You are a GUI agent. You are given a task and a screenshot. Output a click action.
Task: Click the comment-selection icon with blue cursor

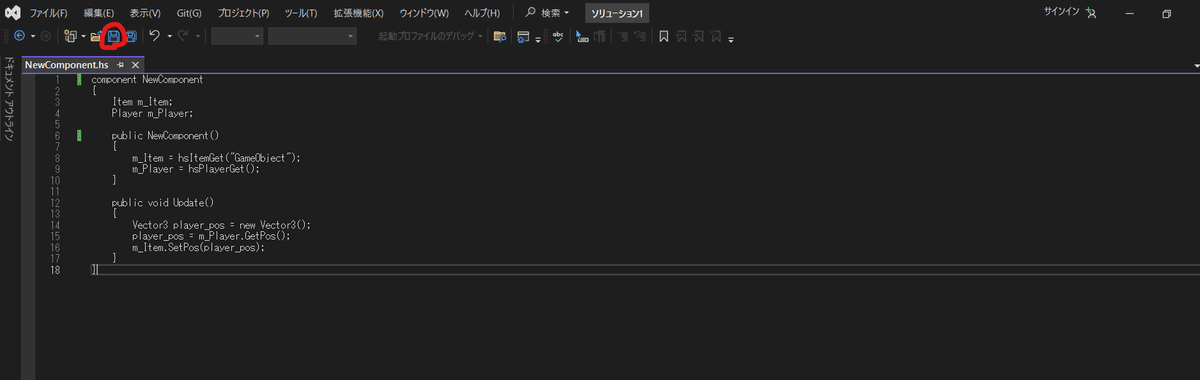(x=582, y=37)
